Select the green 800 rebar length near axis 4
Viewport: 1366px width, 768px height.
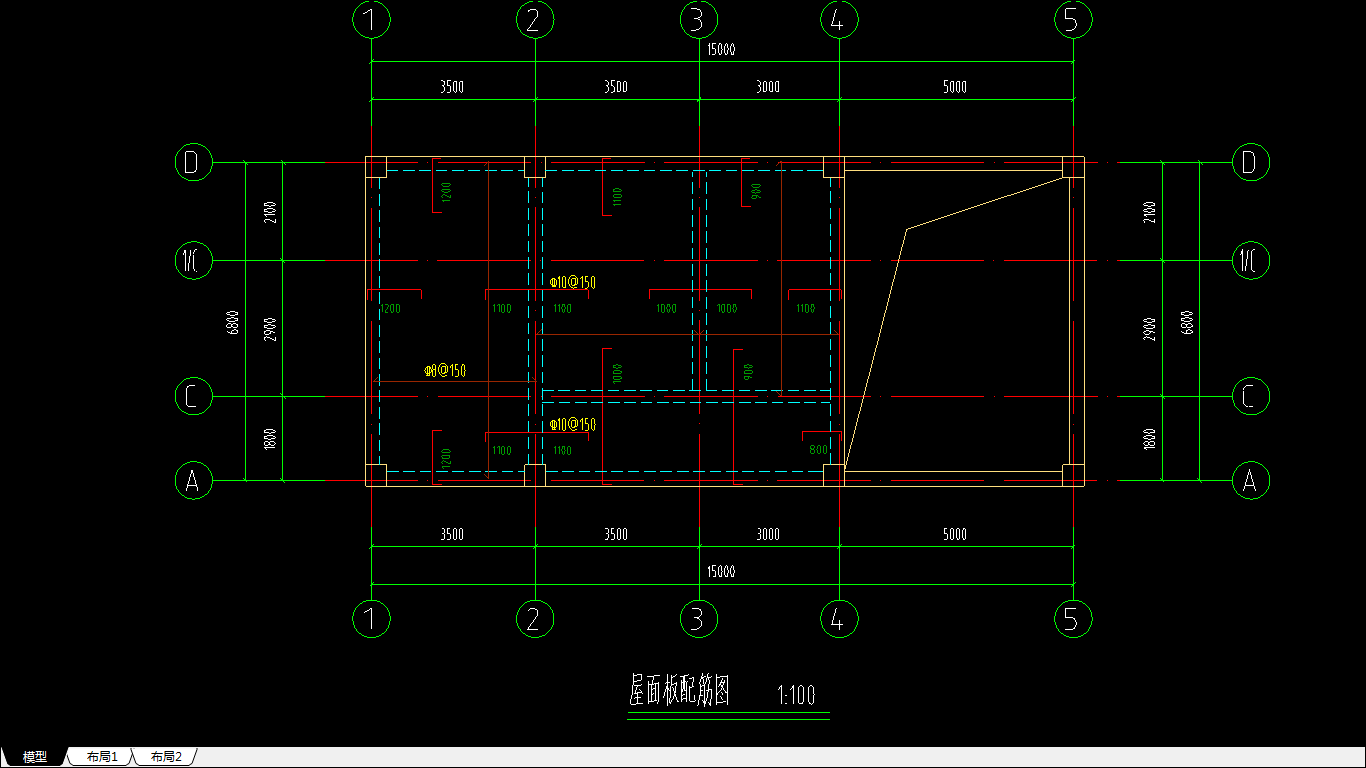point(818,451)
